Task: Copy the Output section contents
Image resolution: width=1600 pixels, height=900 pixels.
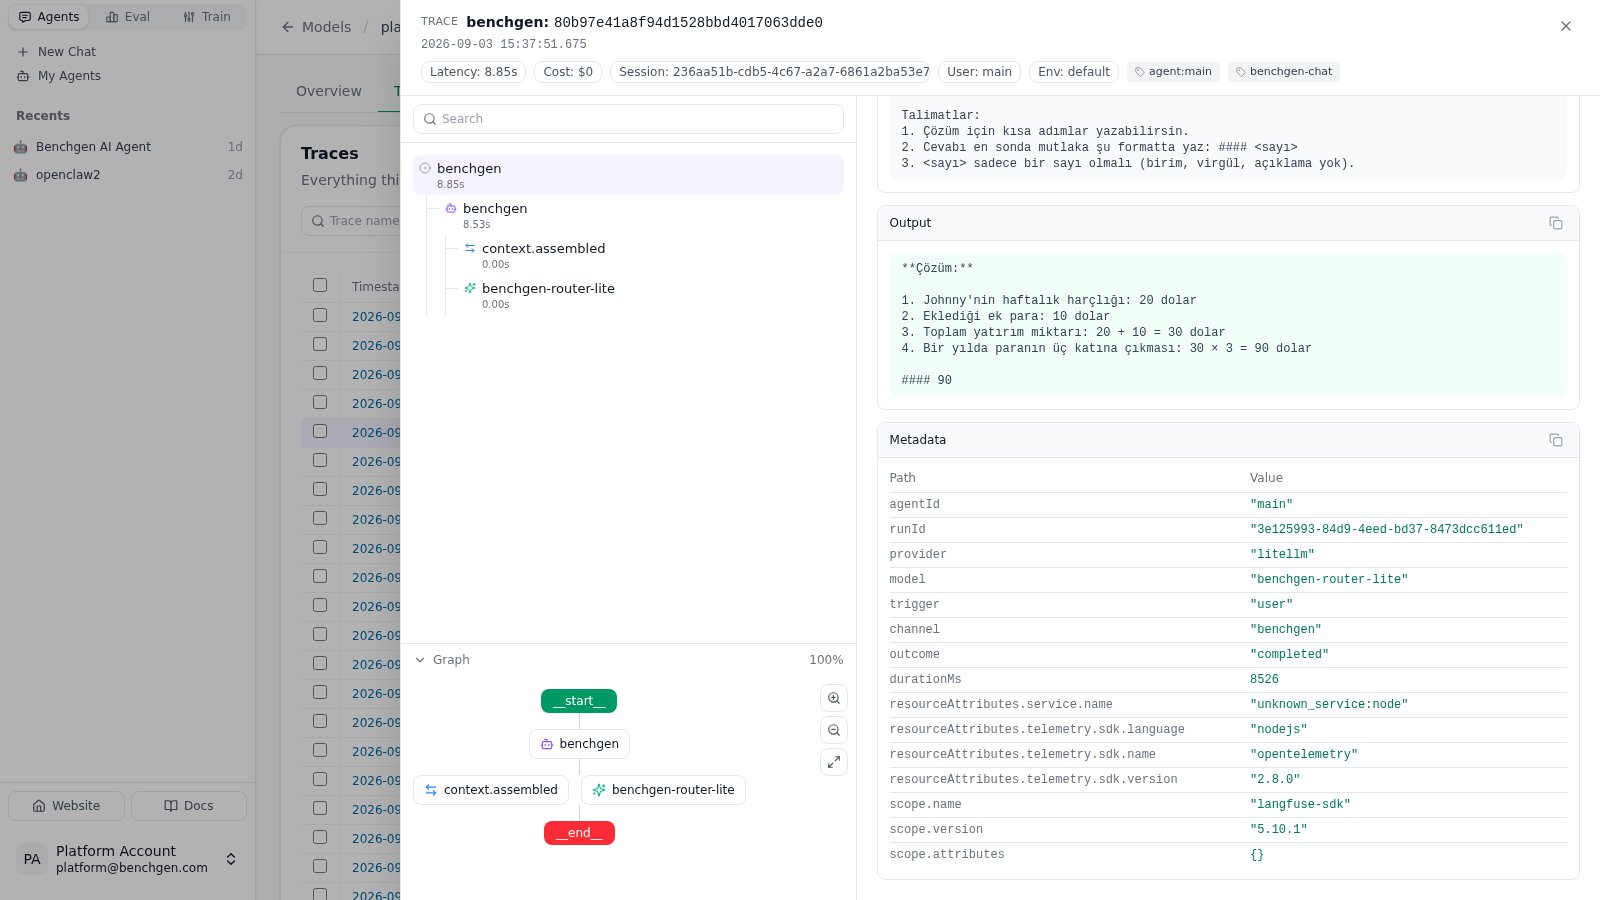Action: pyautogui.click(x=1556, y=223)
